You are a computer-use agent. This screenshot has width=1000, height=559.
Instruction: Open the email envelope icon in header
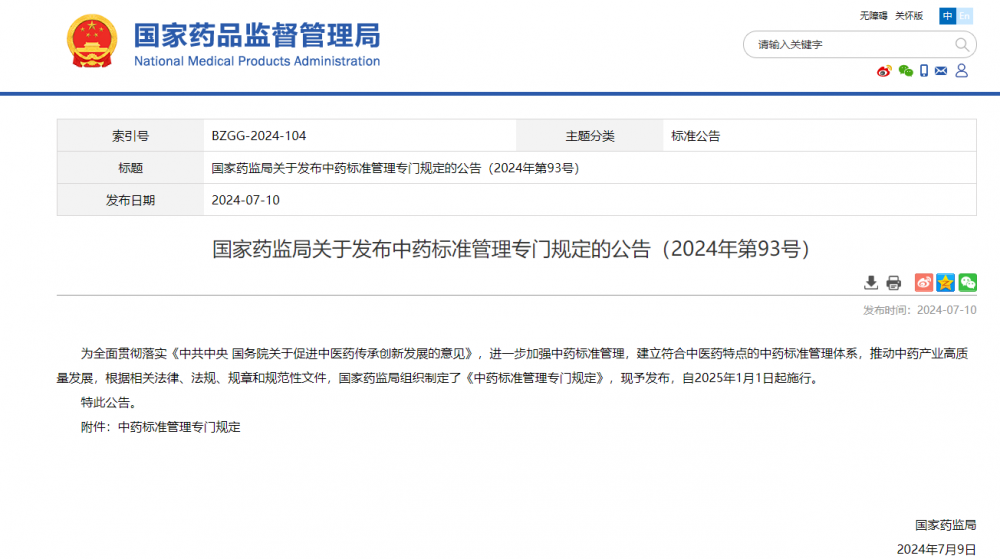point(941,71)
